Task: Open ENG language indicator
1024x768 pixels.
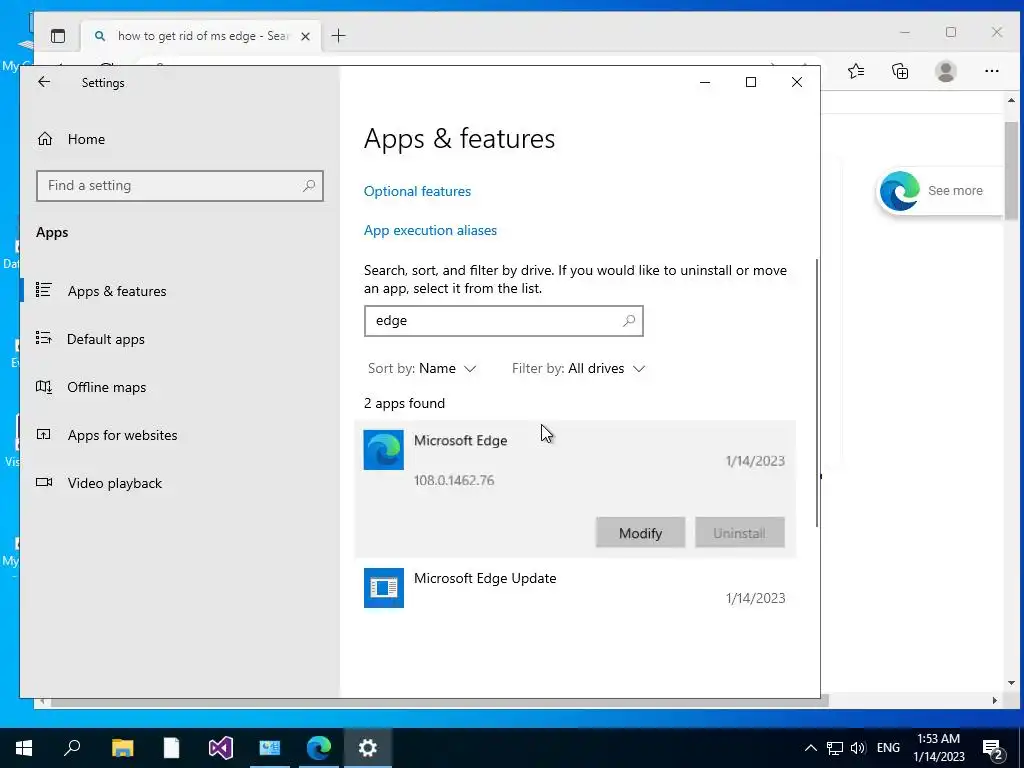Action: click(x=888, y=748)
